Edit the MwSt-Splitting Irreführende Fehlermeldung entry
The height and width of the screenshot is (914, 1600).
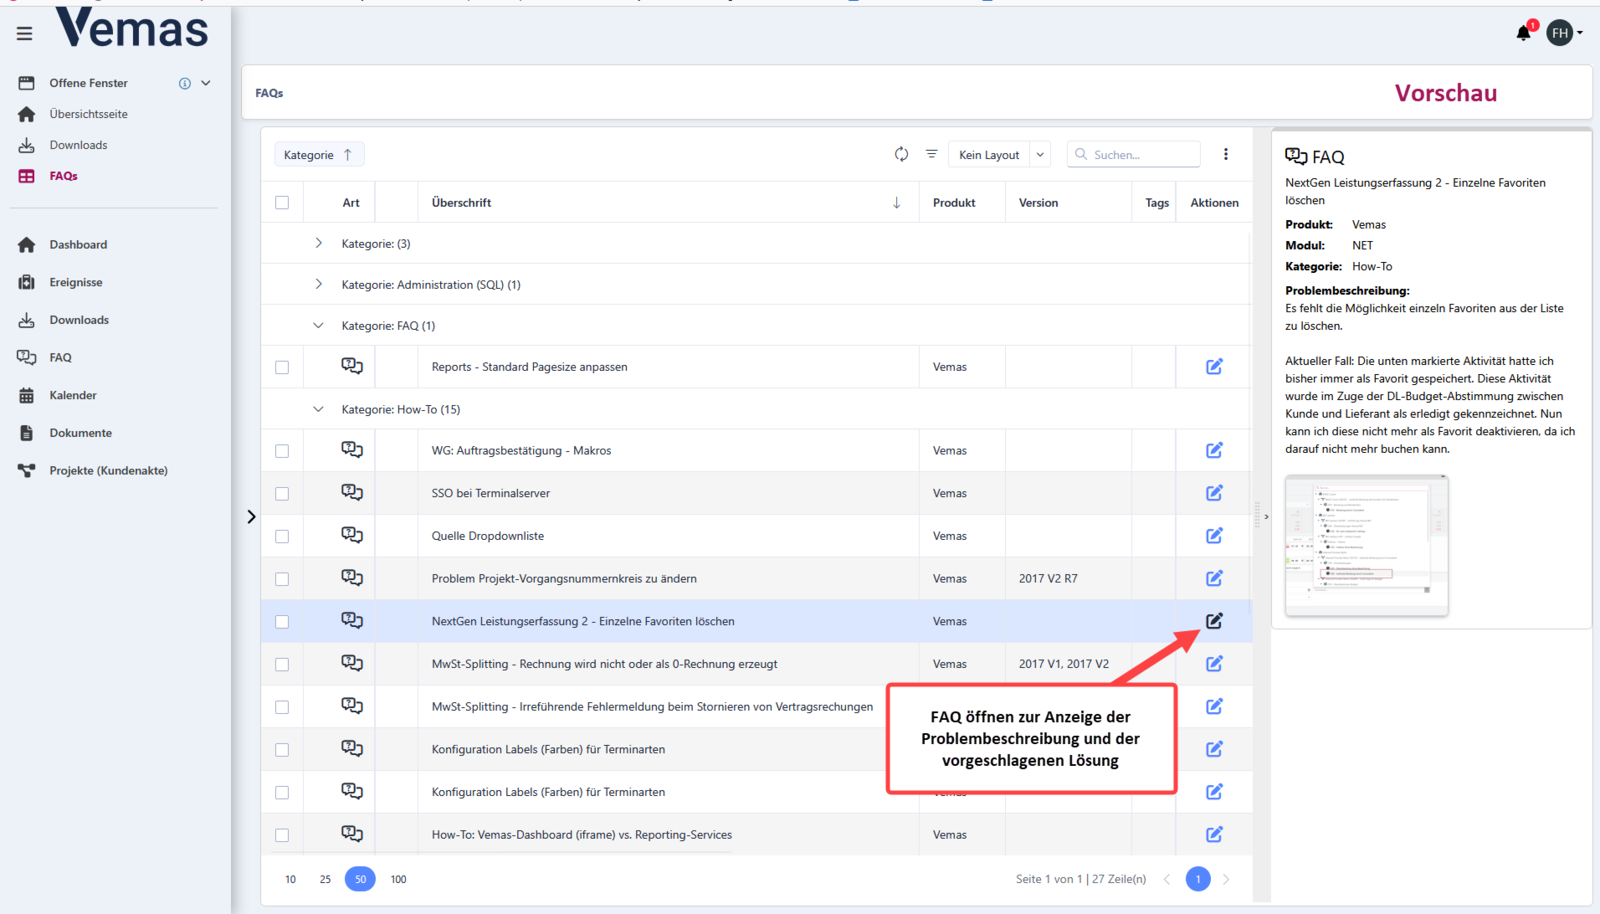click(x=1214, y=707)
